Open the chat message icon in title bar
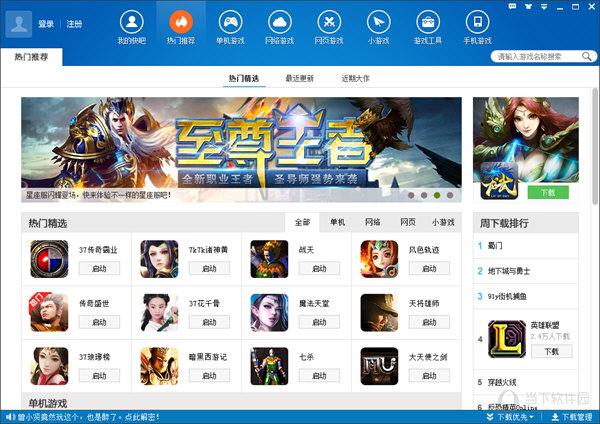 [x=512, y=6]
